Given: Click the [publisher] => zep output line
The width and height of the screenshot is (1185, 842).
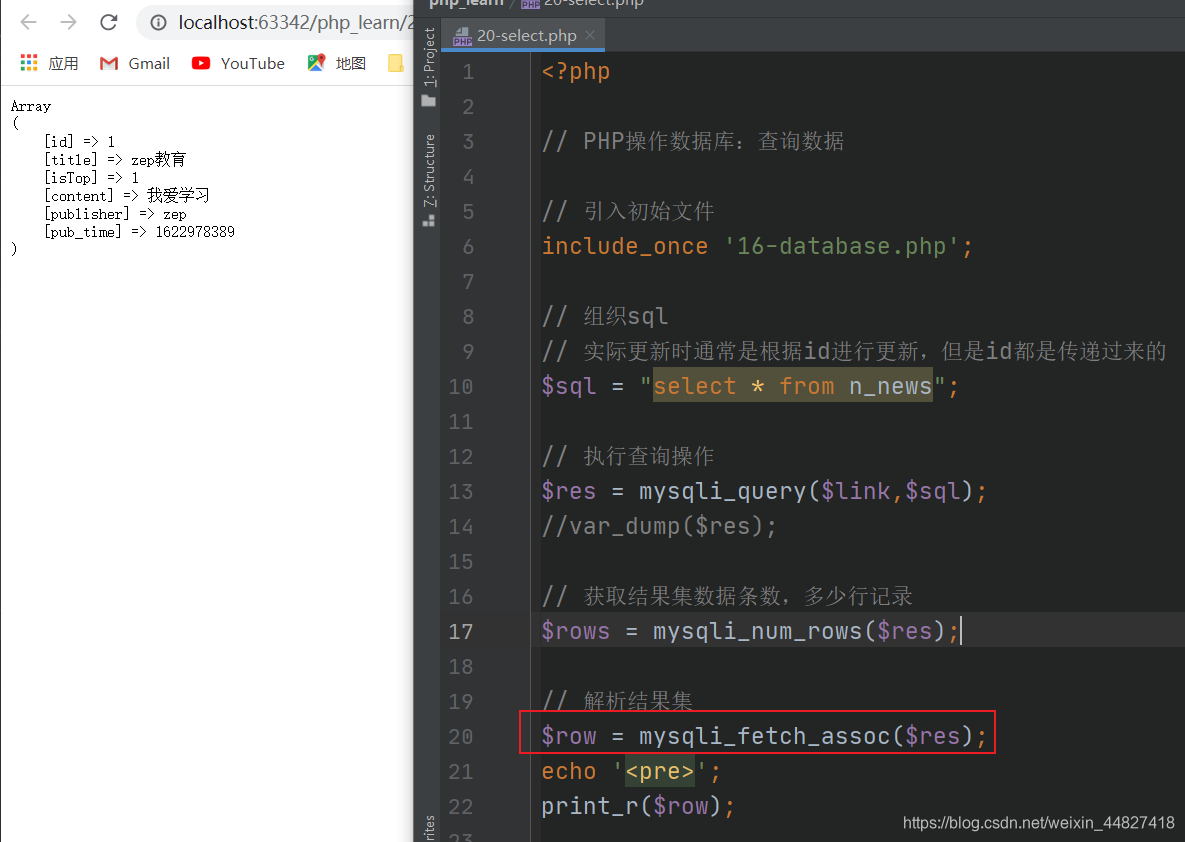Looking at the screenshot, I should [x=116, y=214].
